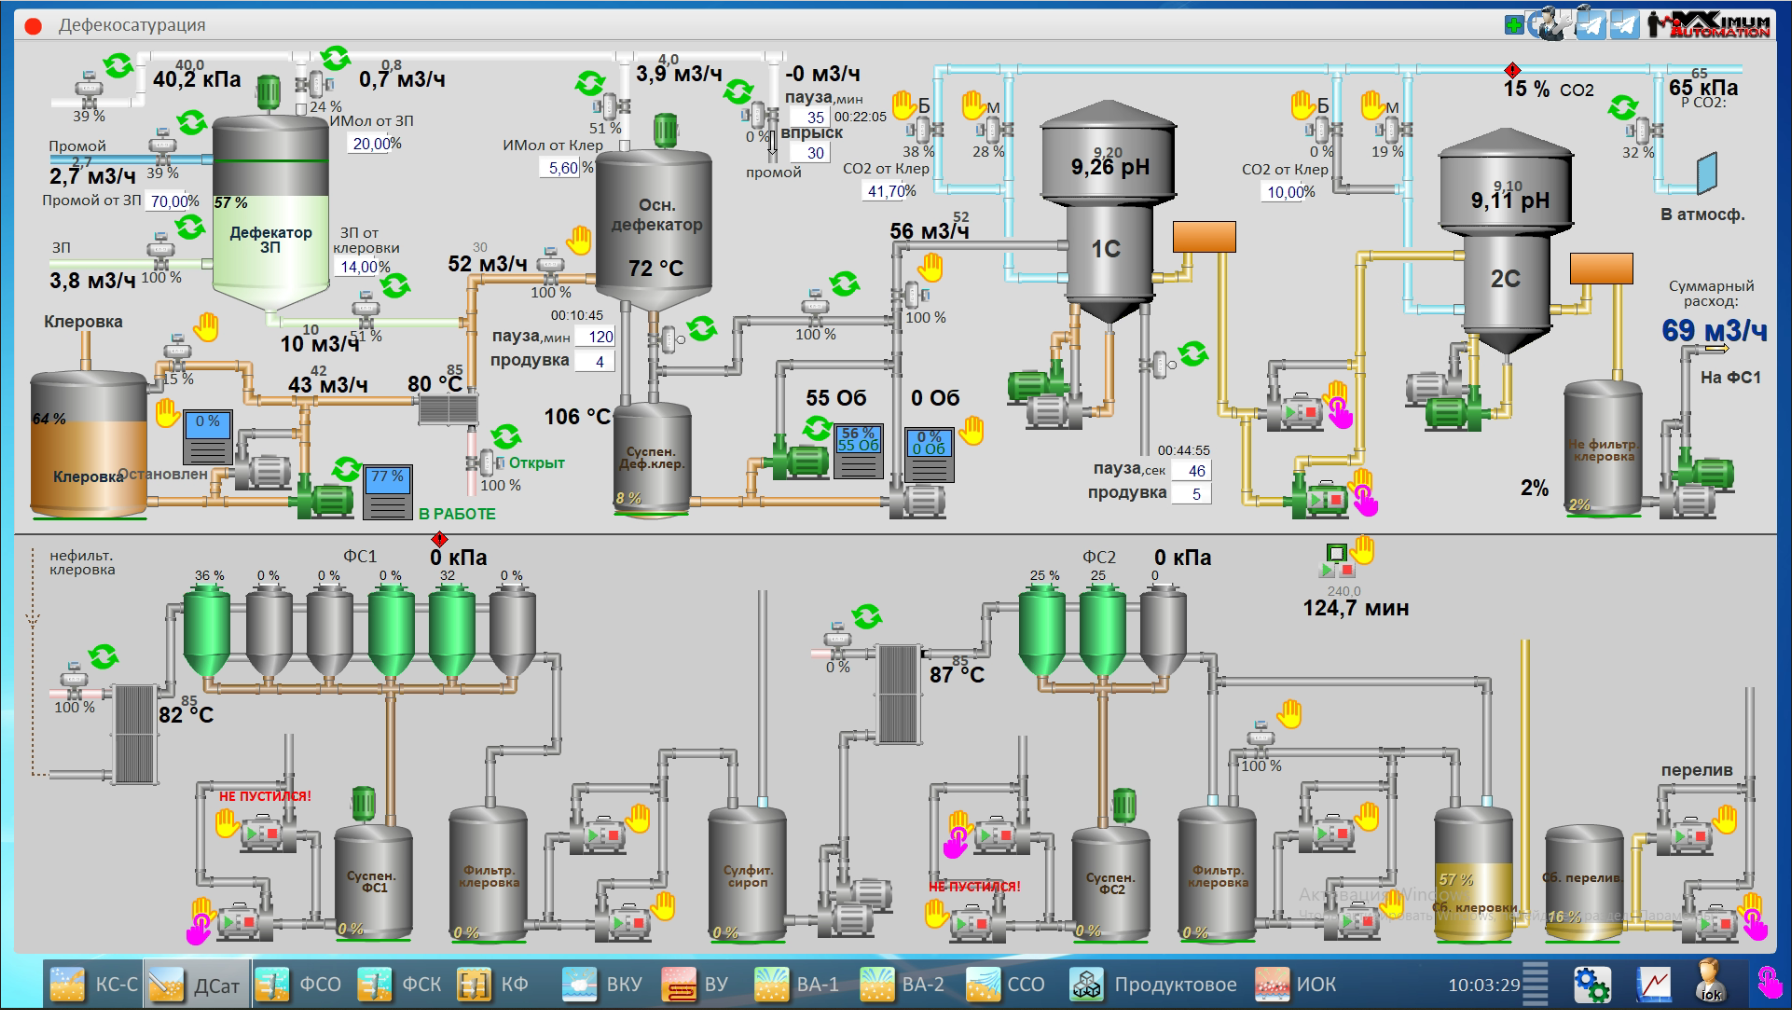The width and height of the screenshot is (1792, 1010).
Task: Click the operator user icon labeled iok
Action: coord(1710,982)
